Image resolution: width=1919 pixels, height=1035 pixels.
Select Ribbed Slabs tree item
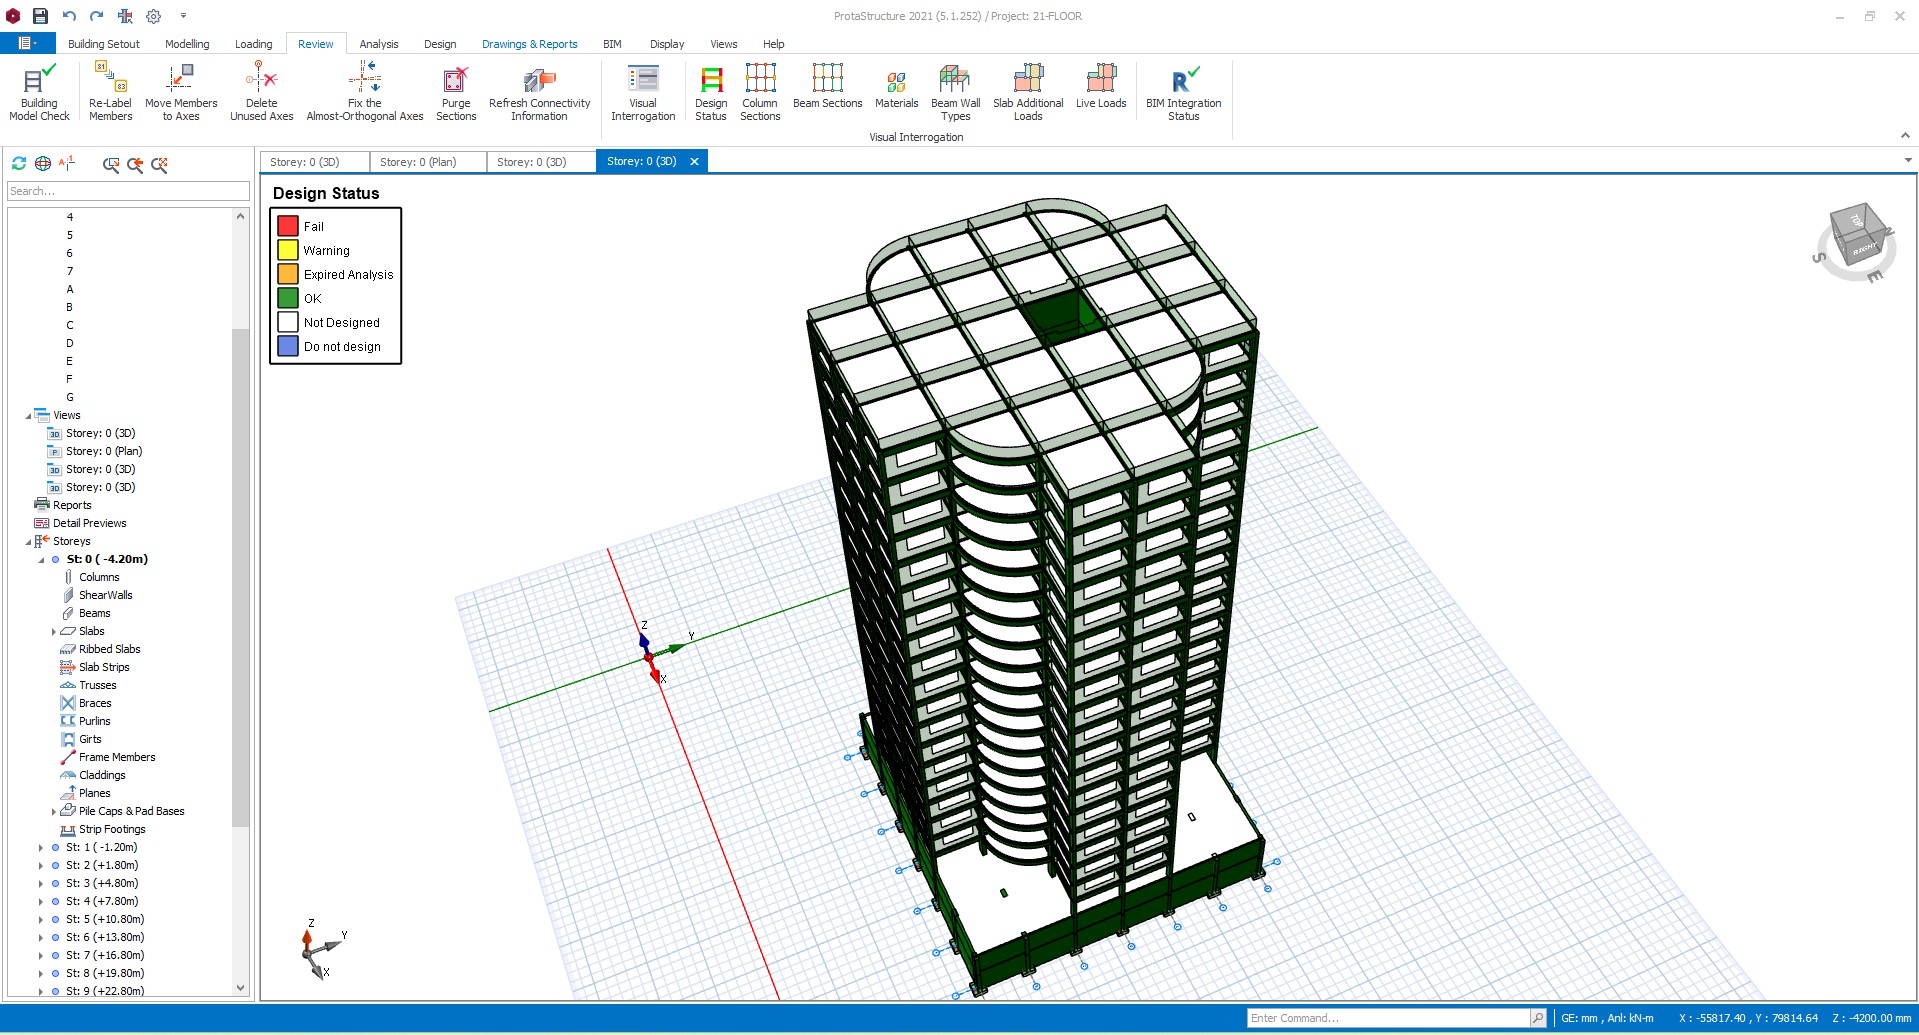tap(110, 650)
